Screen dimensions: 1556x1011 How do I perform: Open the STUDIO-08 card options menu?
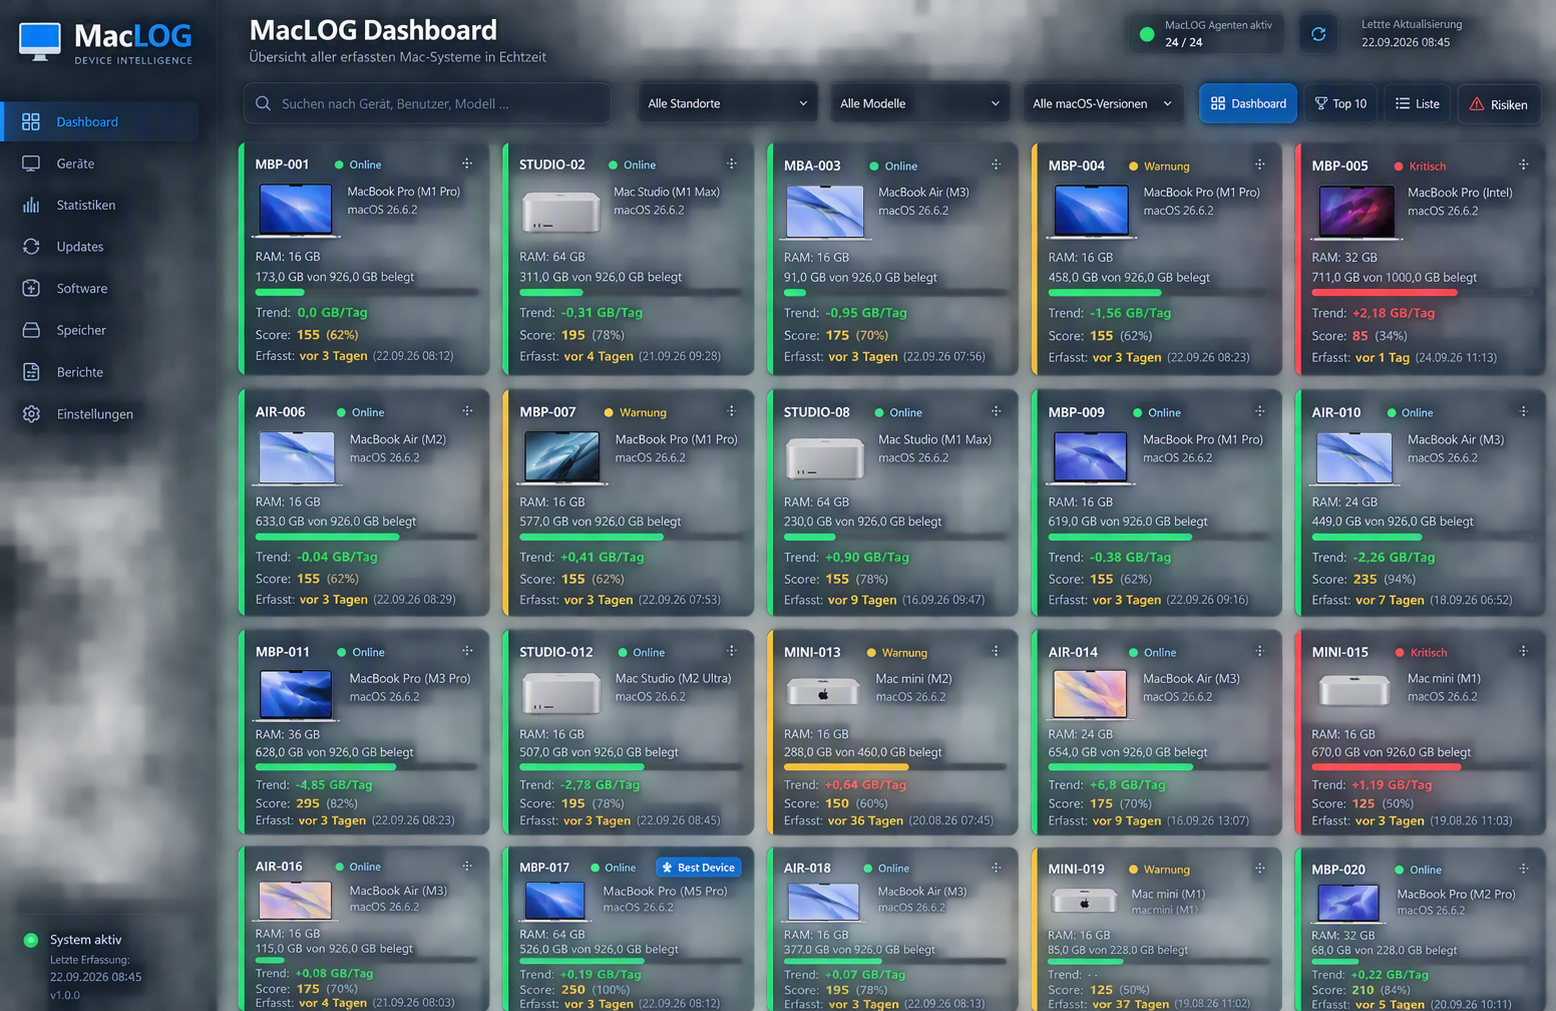tap(996, 411)
